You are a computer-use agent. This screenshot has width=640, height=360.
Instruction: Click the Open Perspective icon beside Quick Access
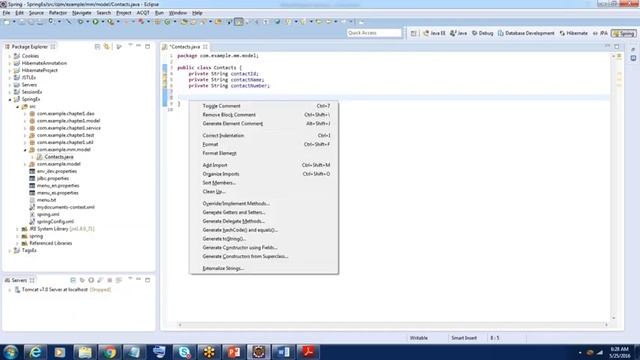413,33
